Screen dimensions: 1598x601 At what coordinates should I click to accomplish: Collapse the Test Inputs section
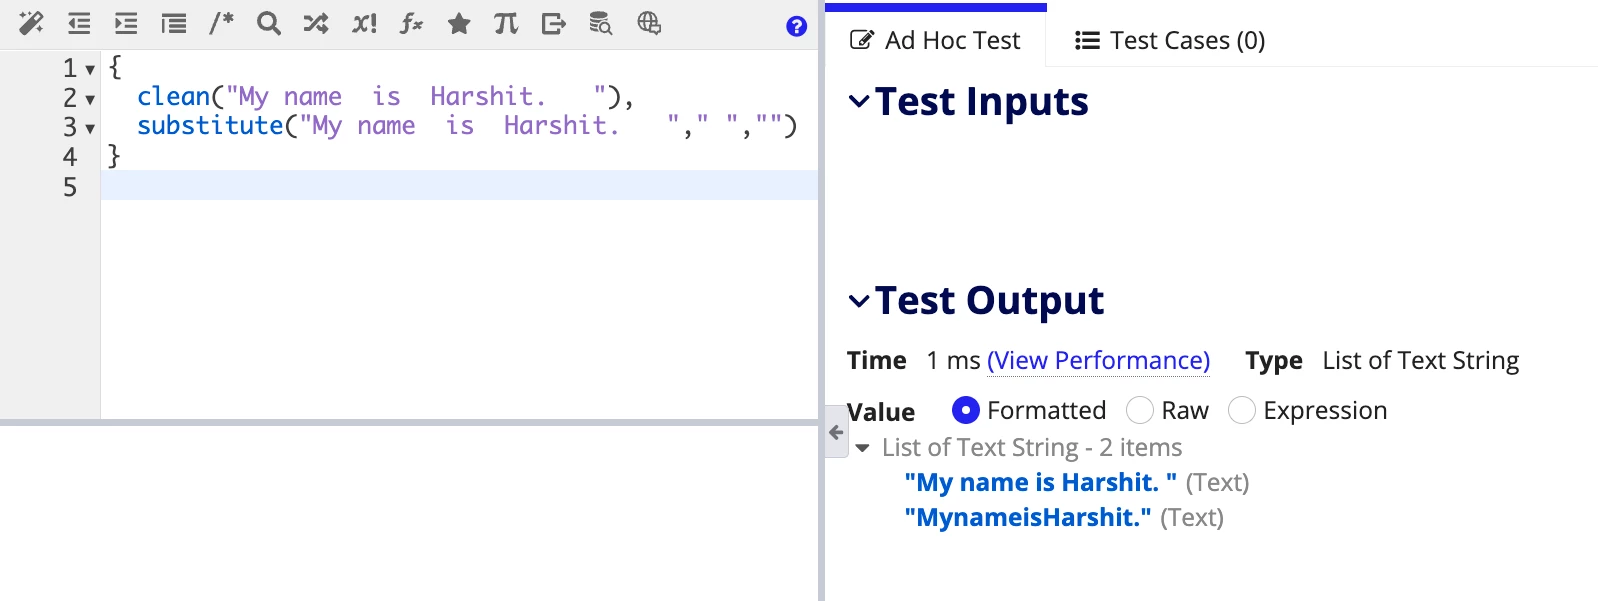point(859,101)
